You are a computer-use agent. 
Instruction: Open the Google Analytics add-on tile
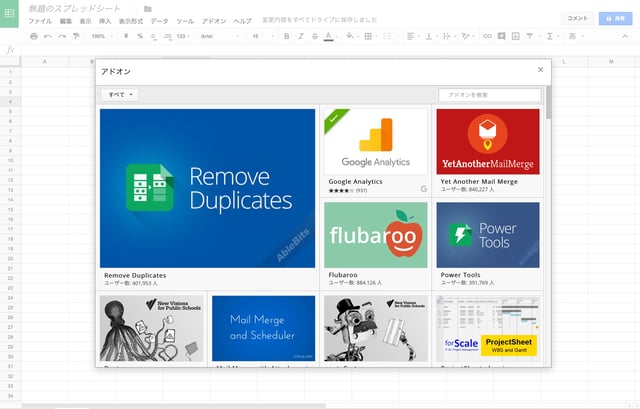[x=376, y=142]
